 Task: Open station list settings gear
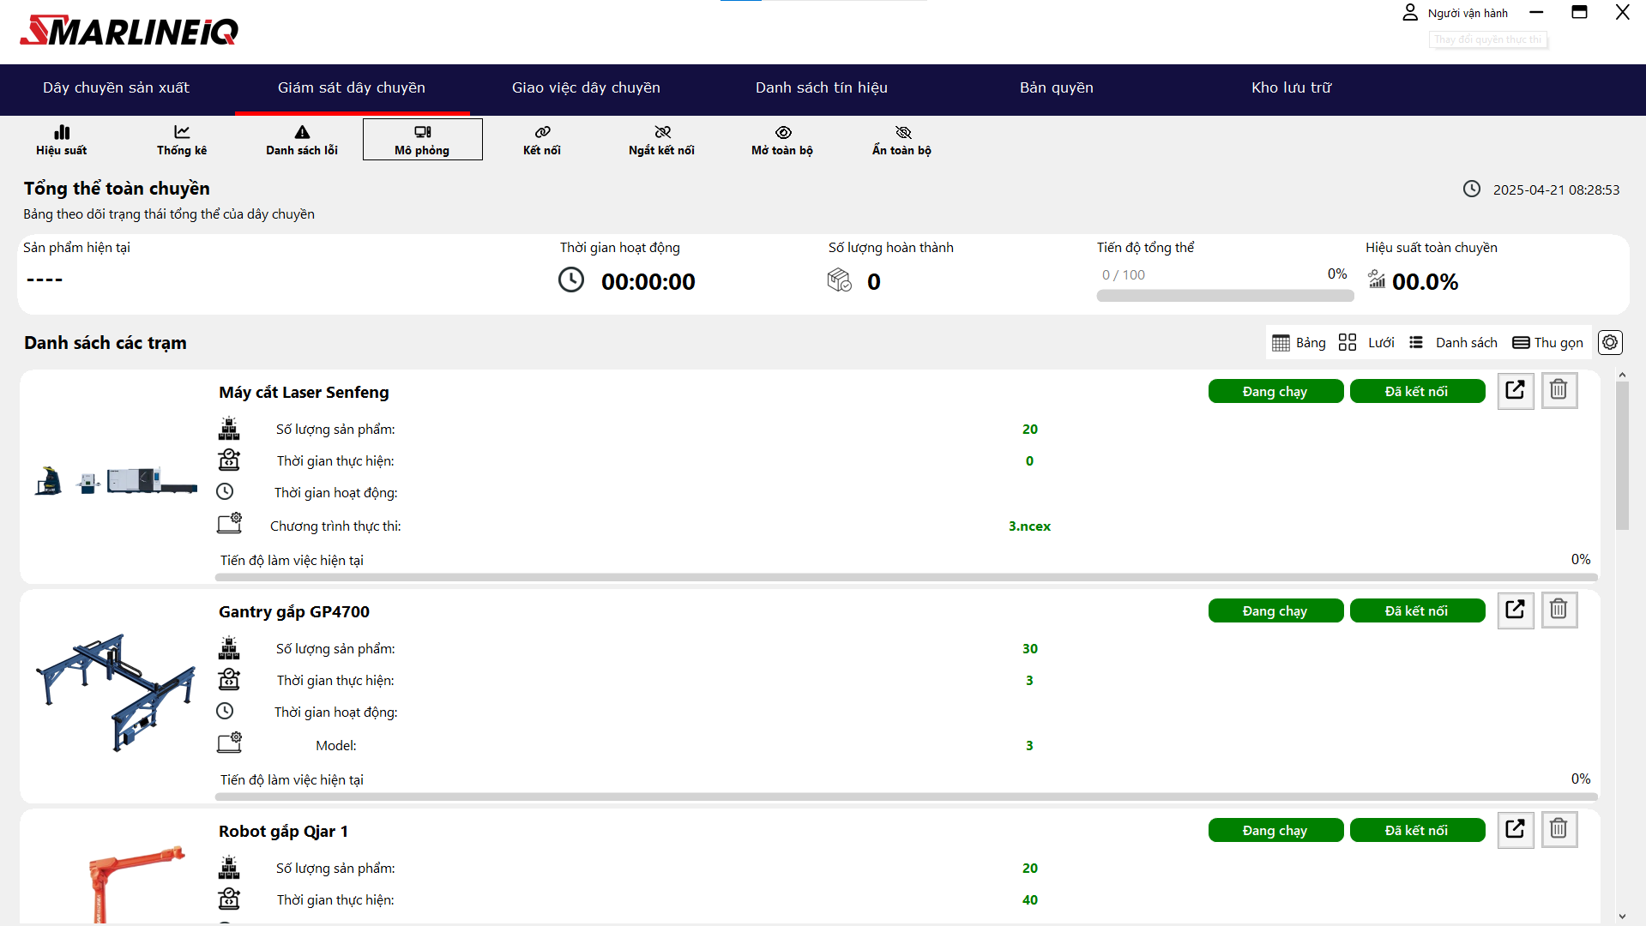pos(1610,343)
